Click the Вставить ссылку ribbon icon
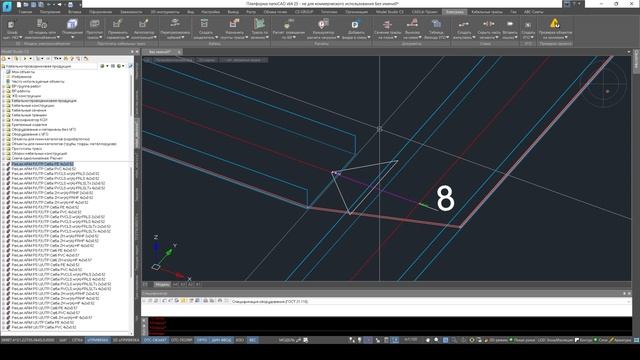This screenshot has width=640, height=360. click(x=510, y=24)
